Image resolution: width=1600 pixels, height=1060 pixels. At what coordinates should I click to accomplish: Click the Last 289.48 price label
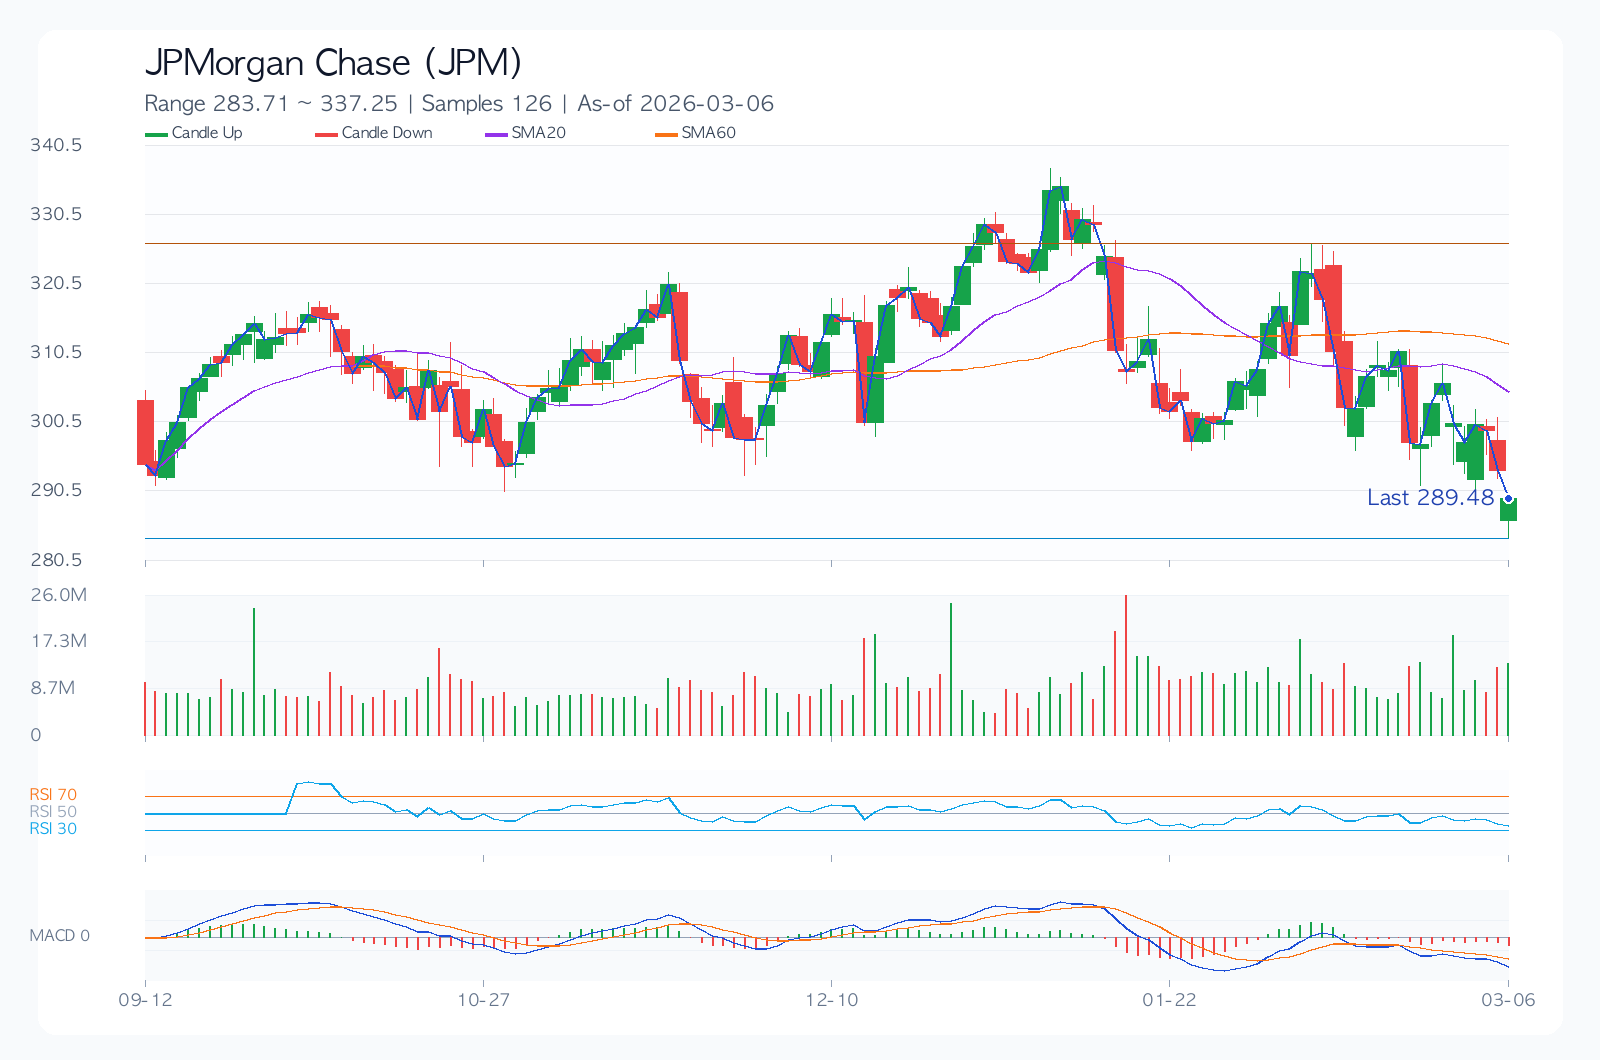[1430, 498]
